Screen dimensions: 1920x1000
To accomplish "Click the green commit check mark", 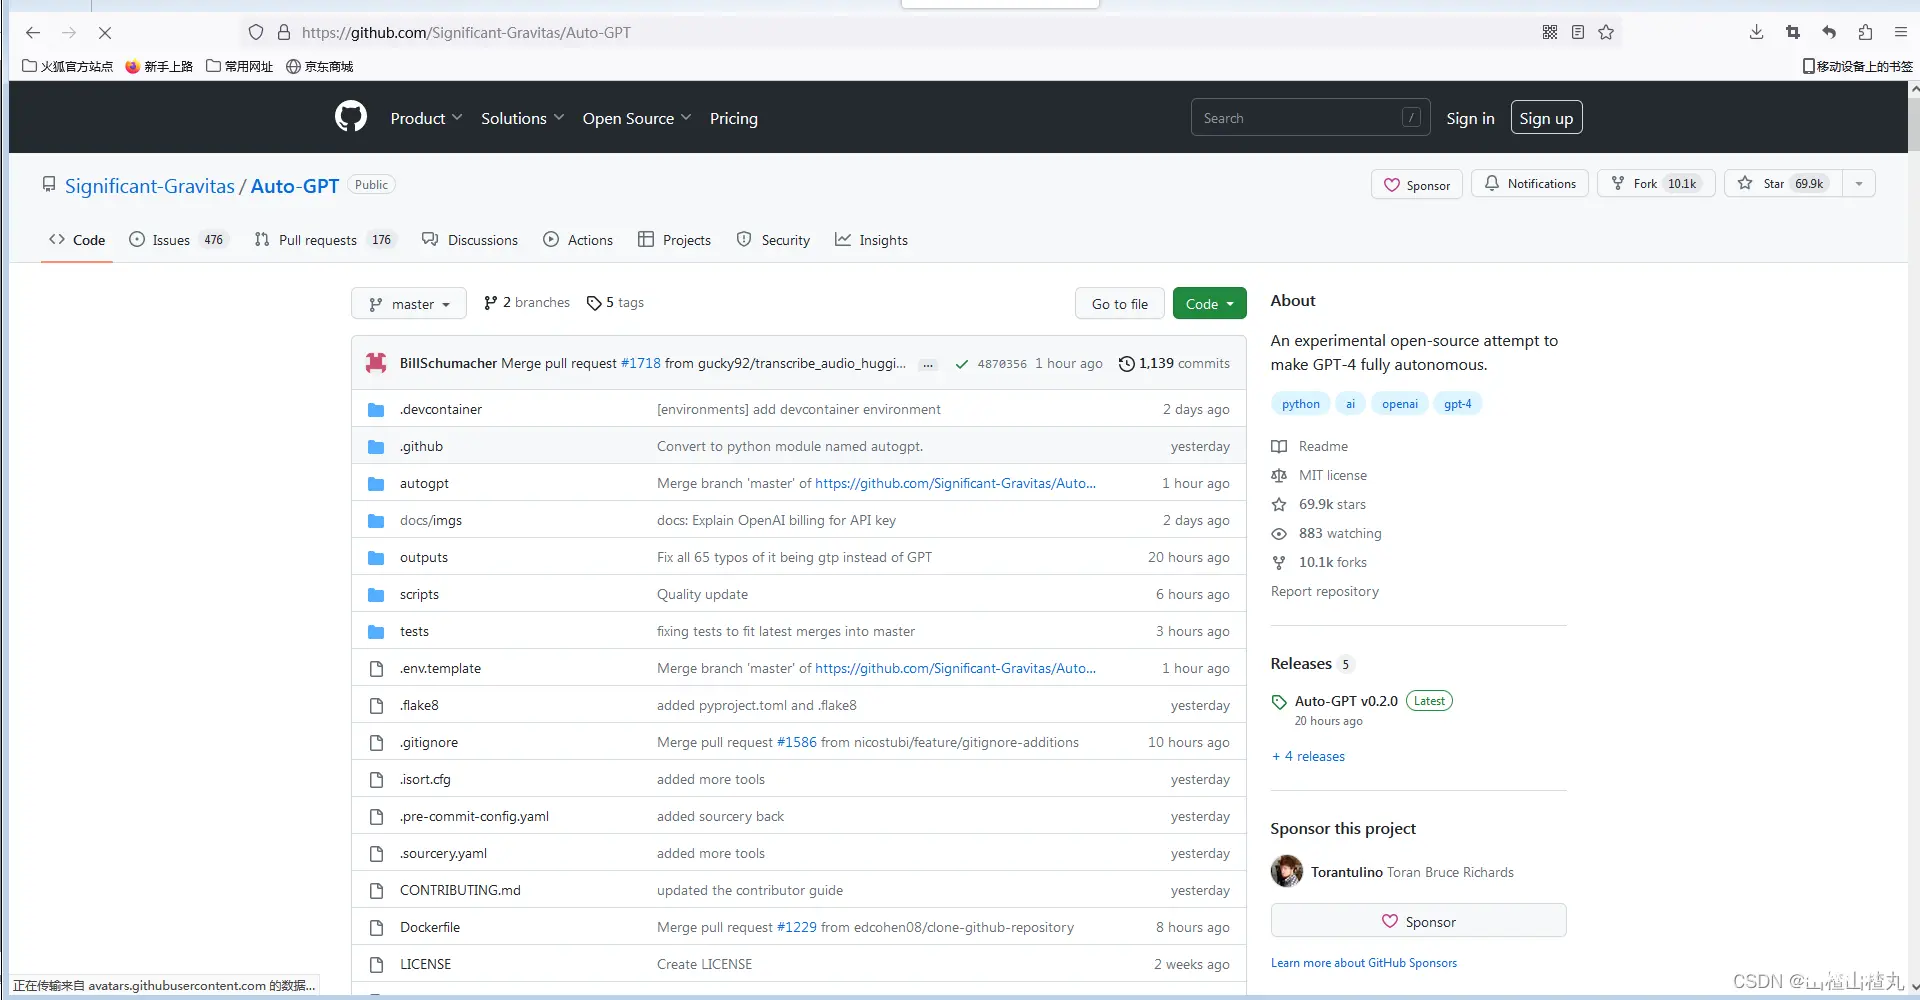I will (x=961, y=364).
